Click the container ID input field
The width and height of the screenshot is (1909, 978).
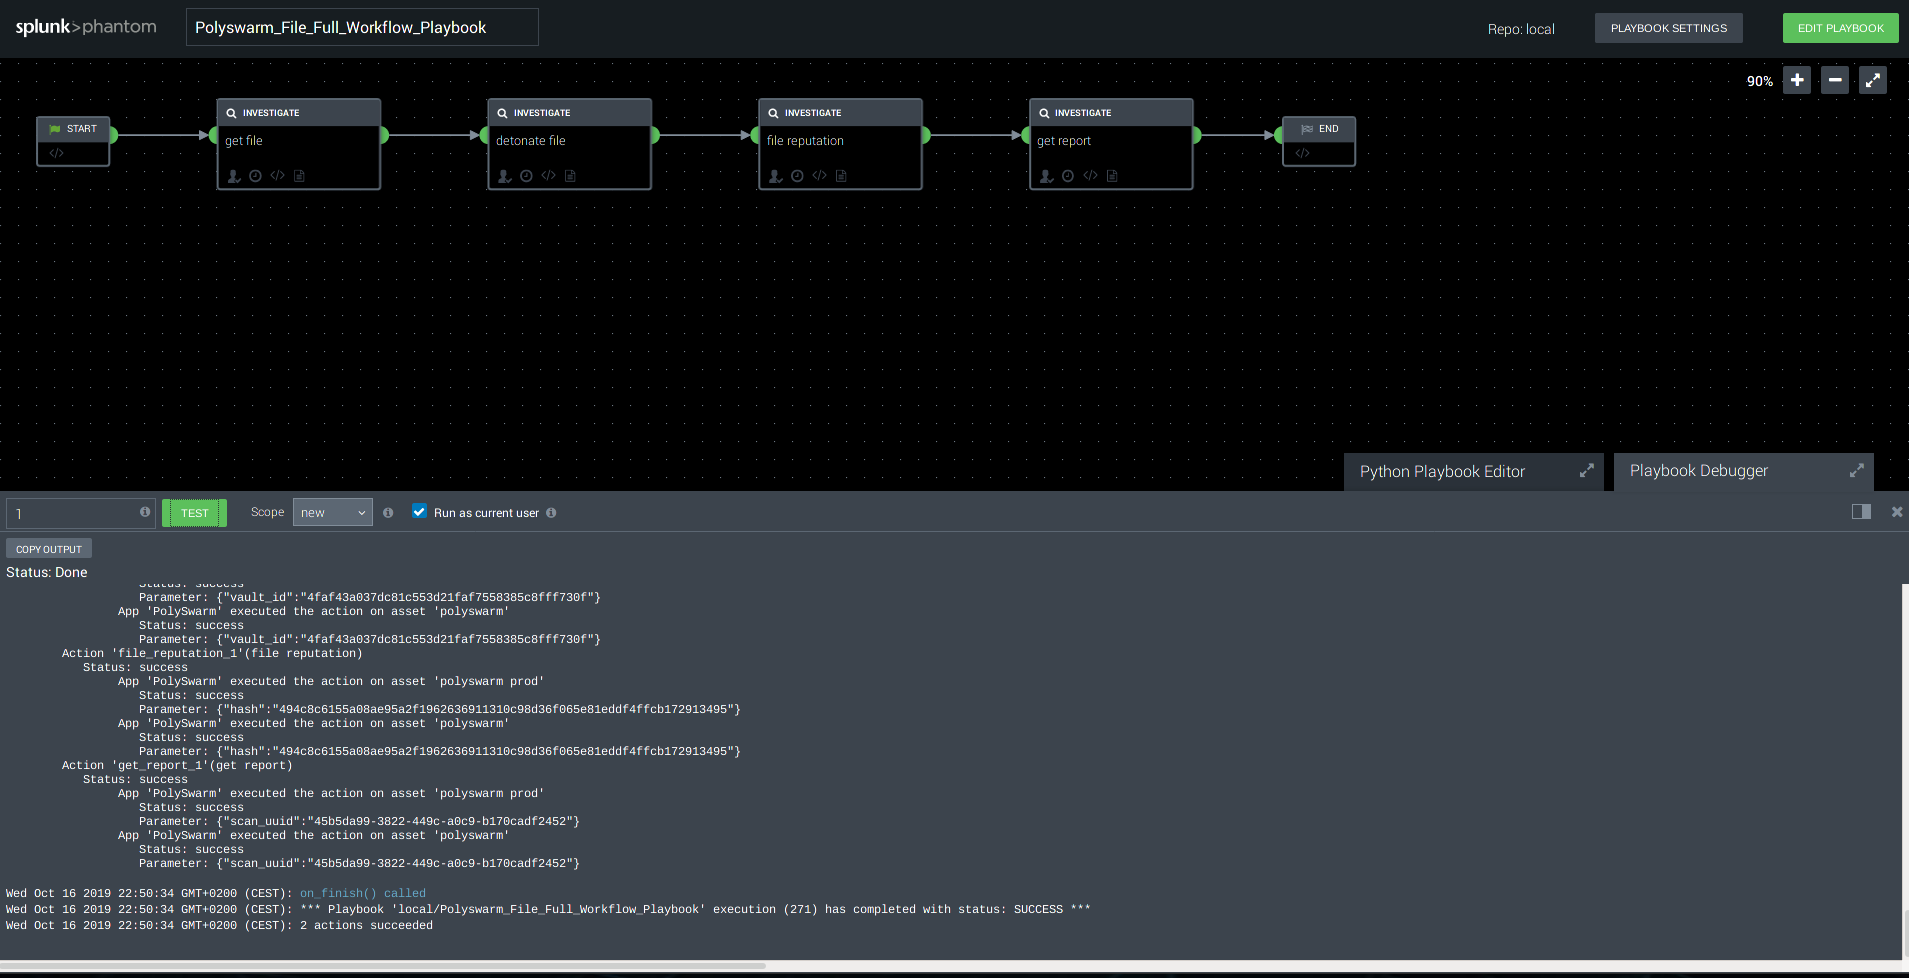click(x=80, y=513)
